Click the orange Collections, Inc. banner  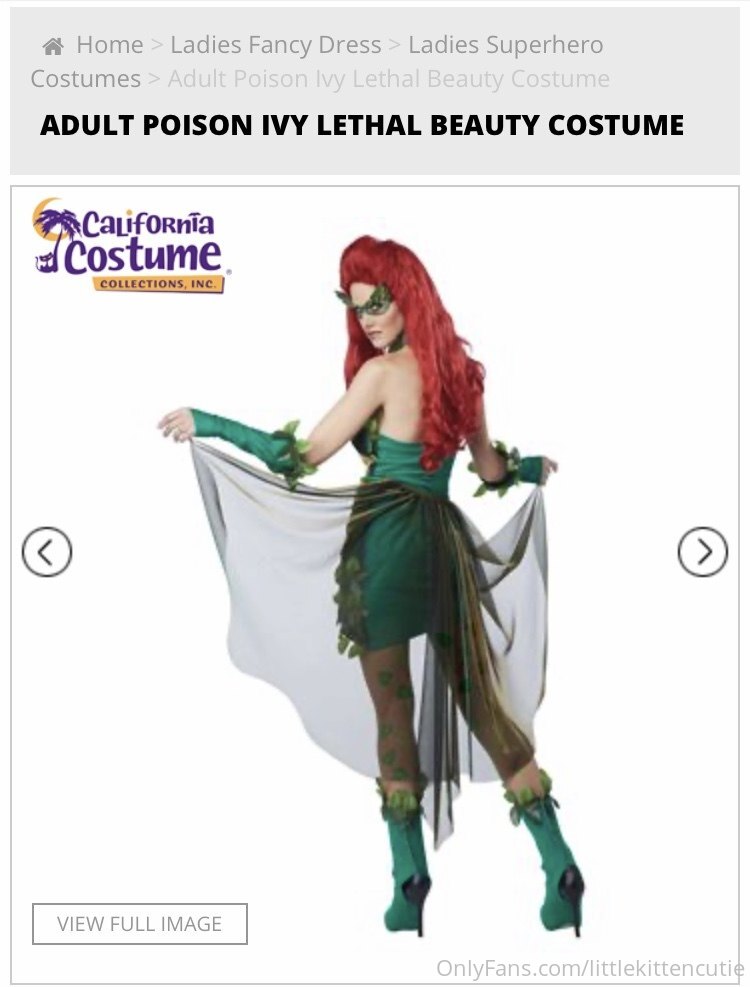(x=159, y=284)
